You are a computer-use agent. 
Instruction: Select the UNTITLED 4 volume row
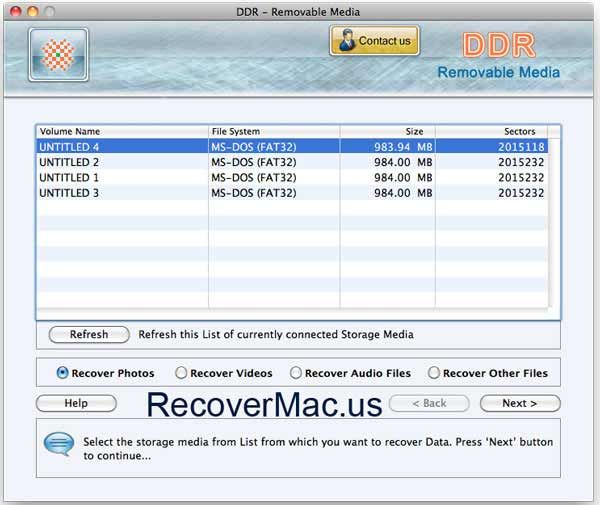click(x=292, y=147)
